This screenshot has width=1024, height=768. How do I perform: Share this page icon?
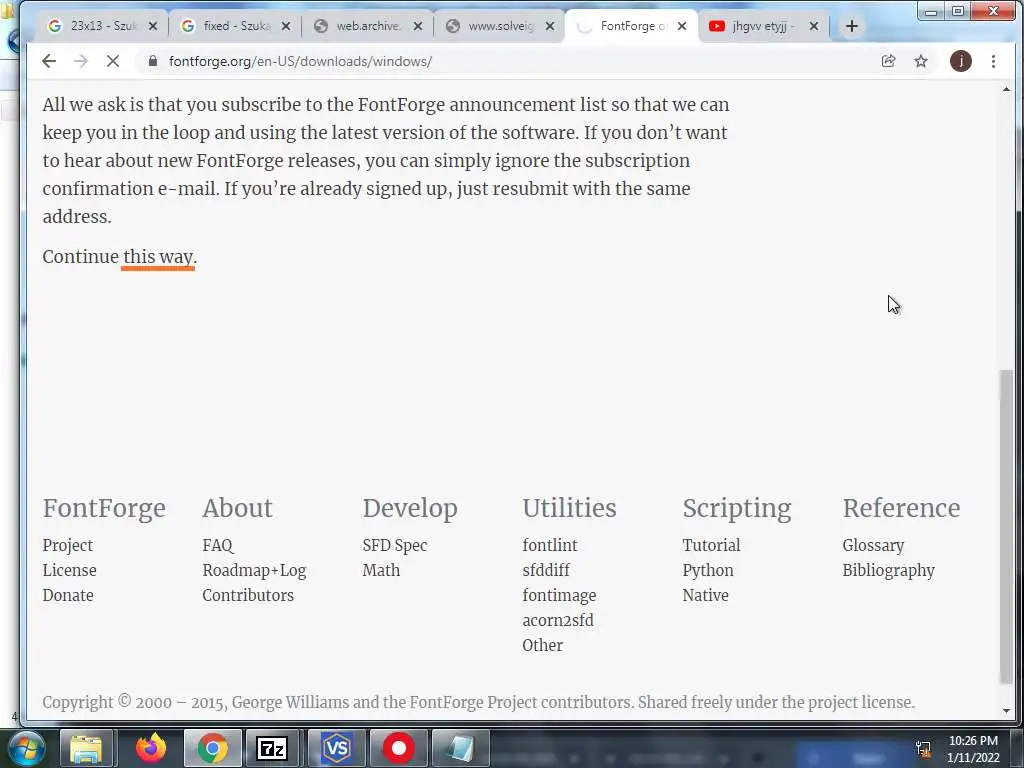(x=888, y=61)
